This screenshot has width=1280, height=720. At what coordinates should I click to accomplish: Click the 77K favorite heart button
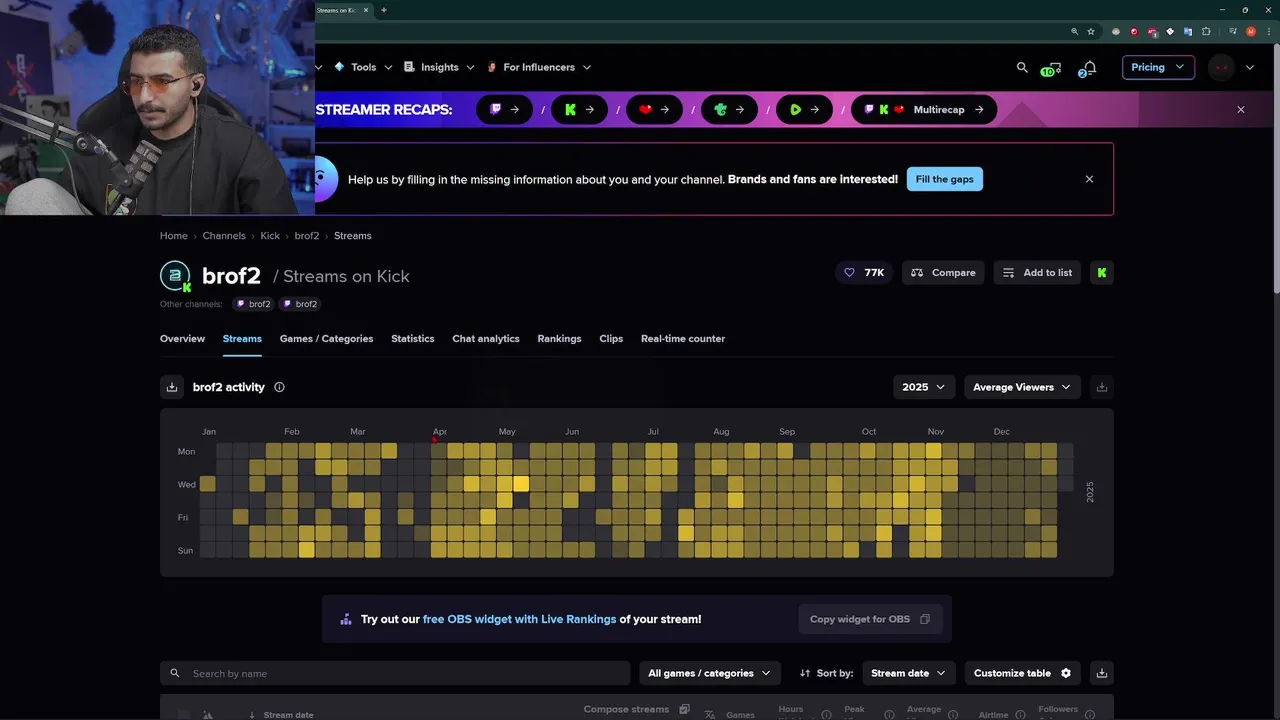865,272
